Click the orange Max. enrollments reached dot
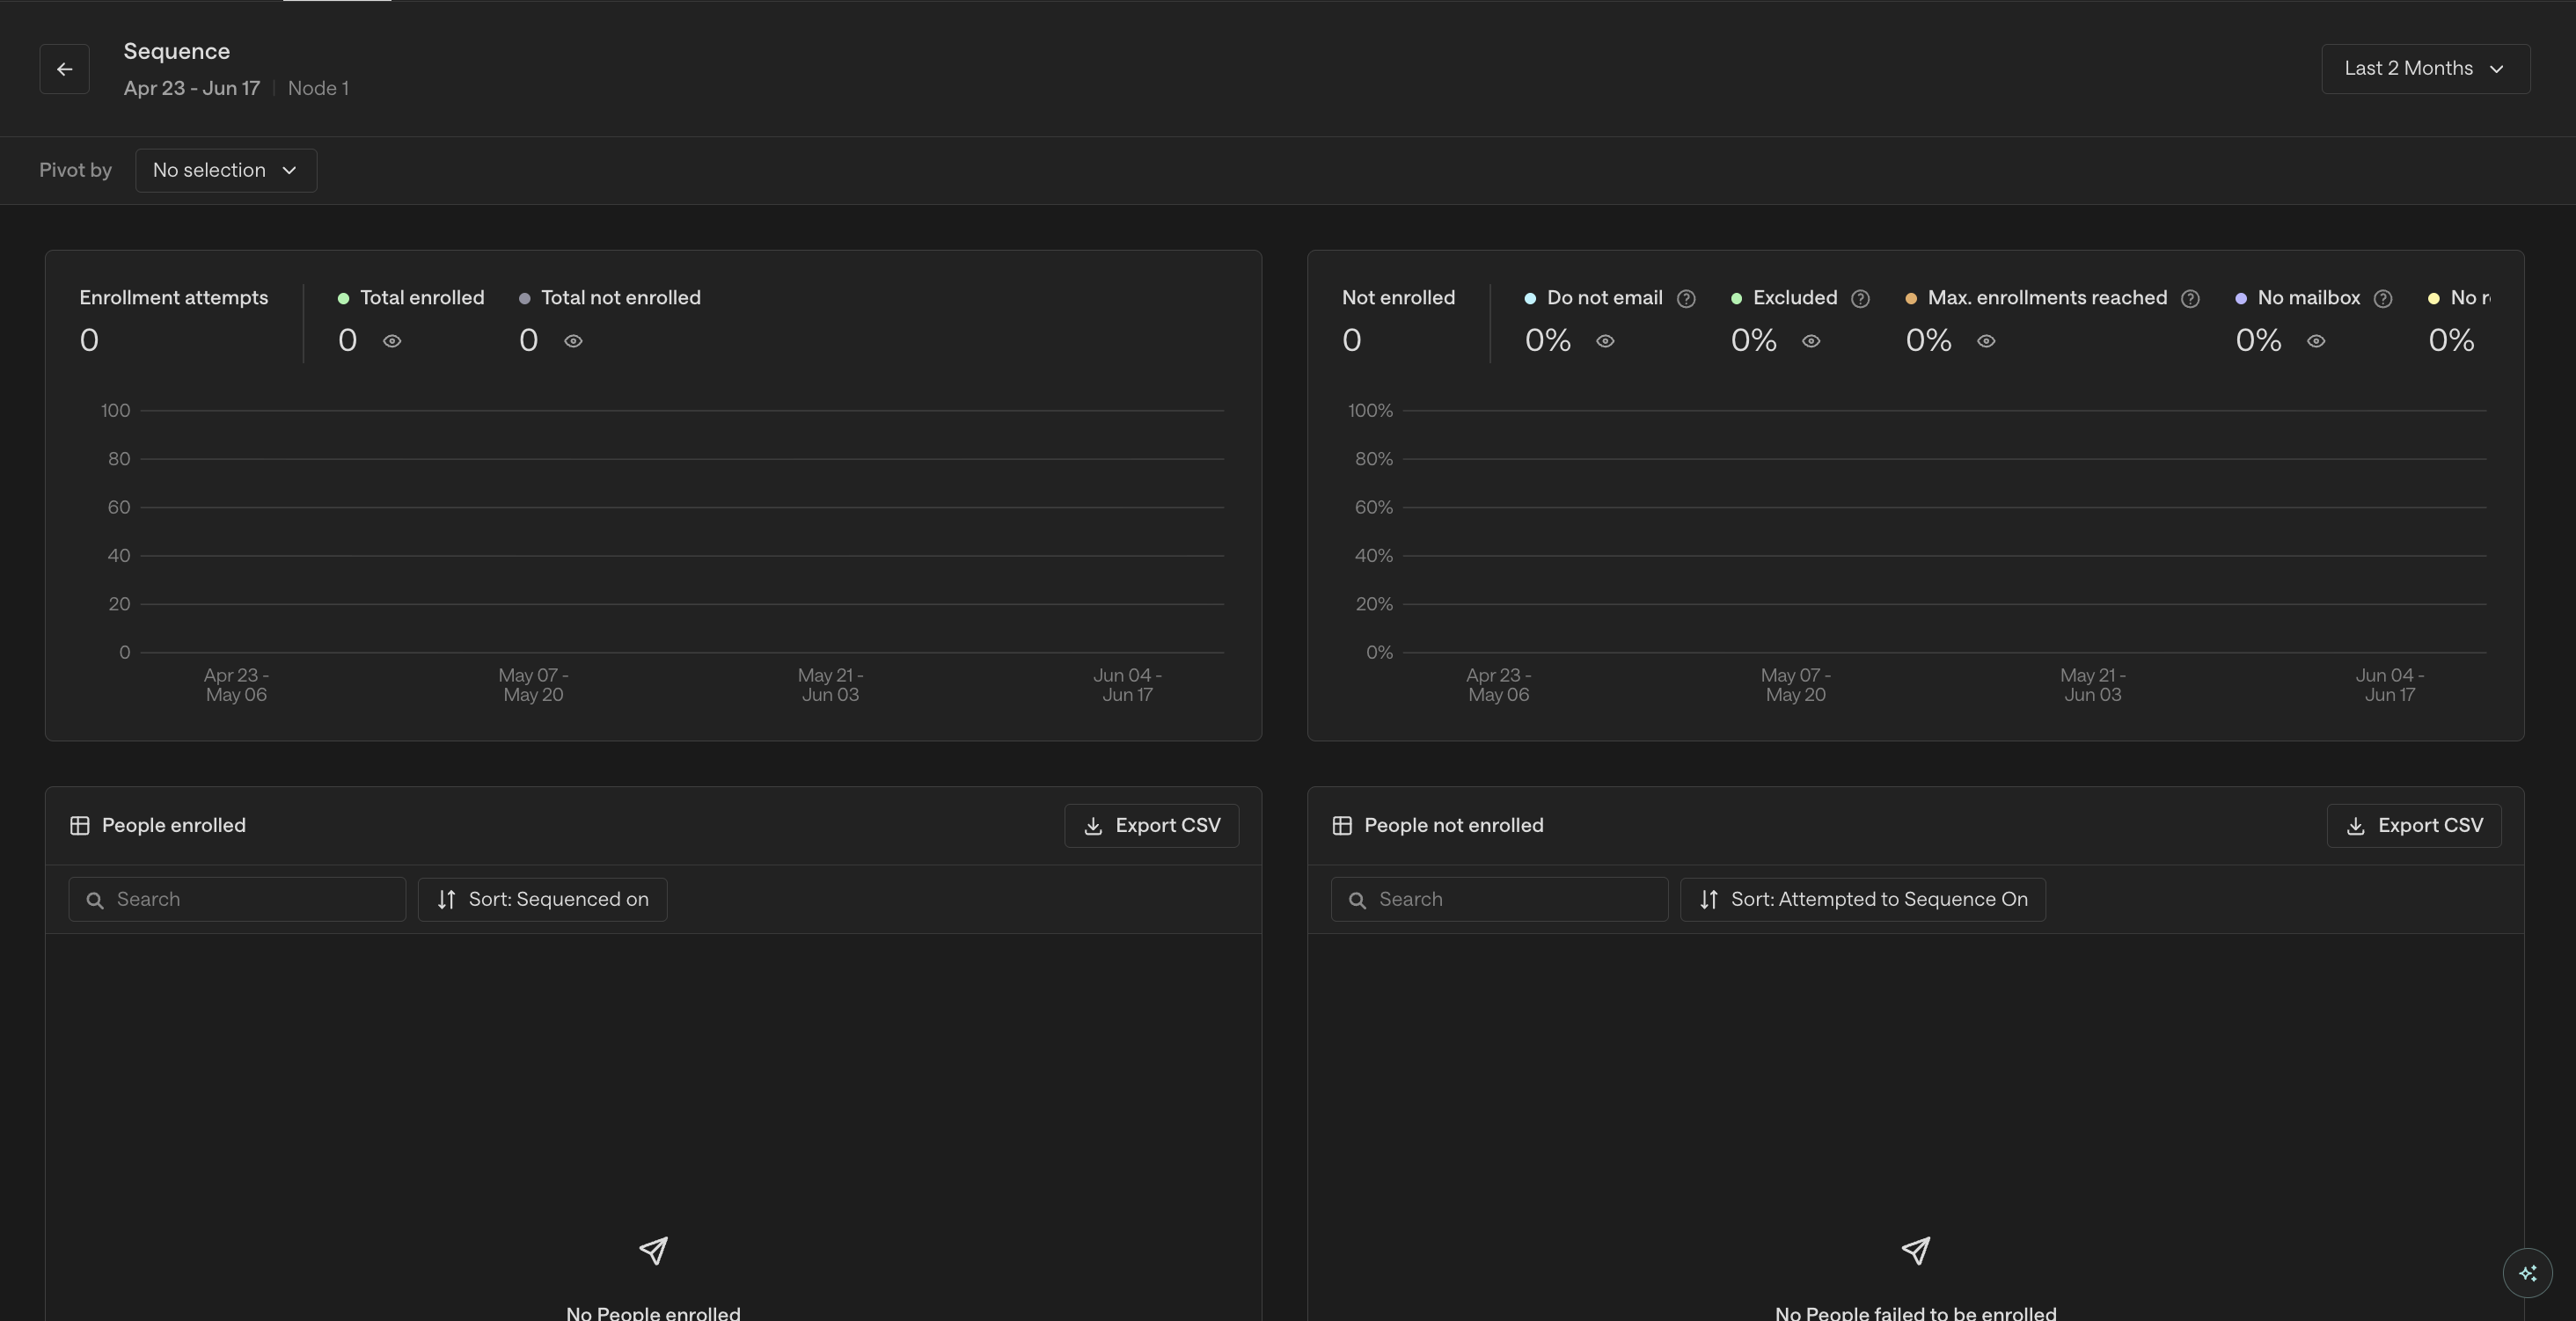Image resolution: width=2576 pixels, height=1321 pixels. [x=1911, y=299]
